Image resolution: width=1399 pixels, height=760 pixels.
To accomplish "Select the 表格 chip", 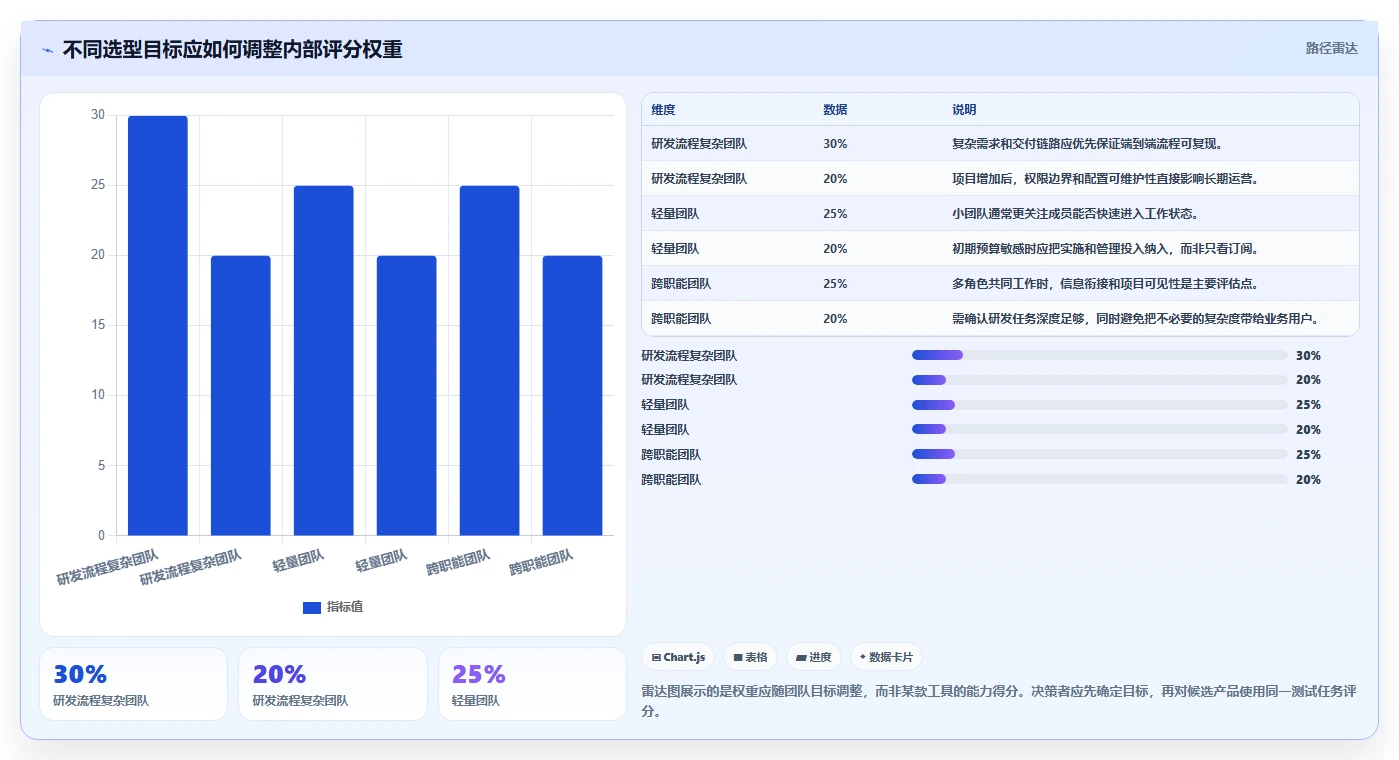I will pyautogui.click(x=750, y=657).
